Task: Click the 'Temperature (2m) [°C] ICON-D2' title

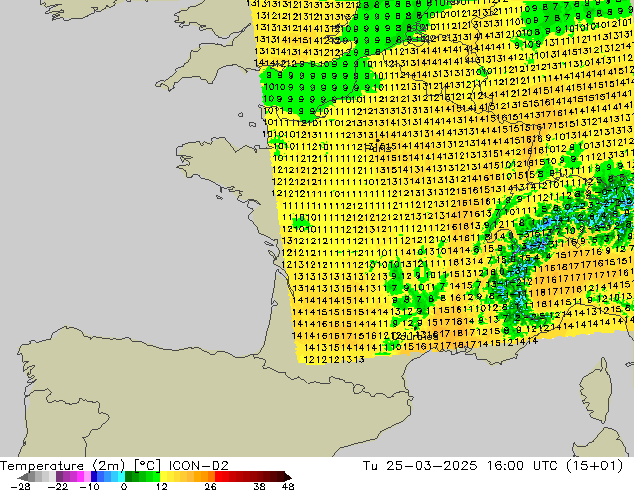Action: [114, 465]
